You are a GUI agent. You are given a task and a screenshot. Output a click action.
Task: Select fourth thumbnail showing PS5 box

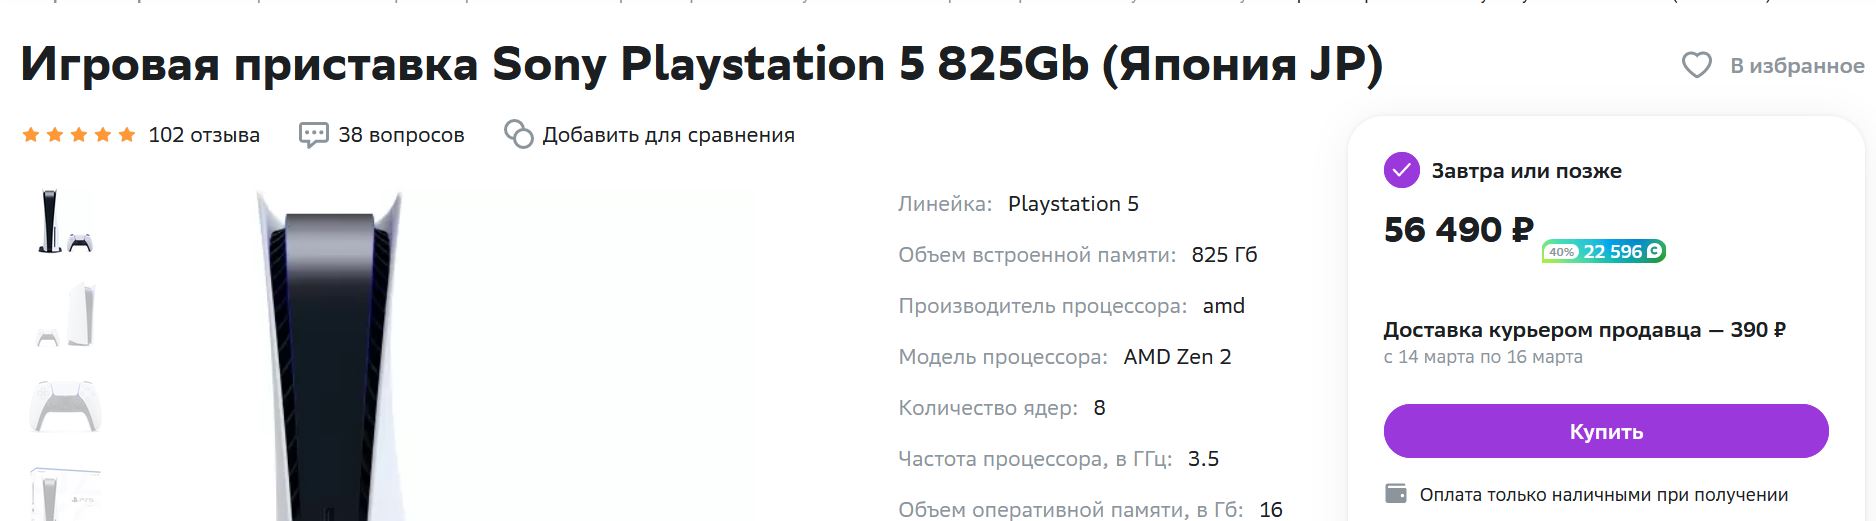[x=65, y=493]
